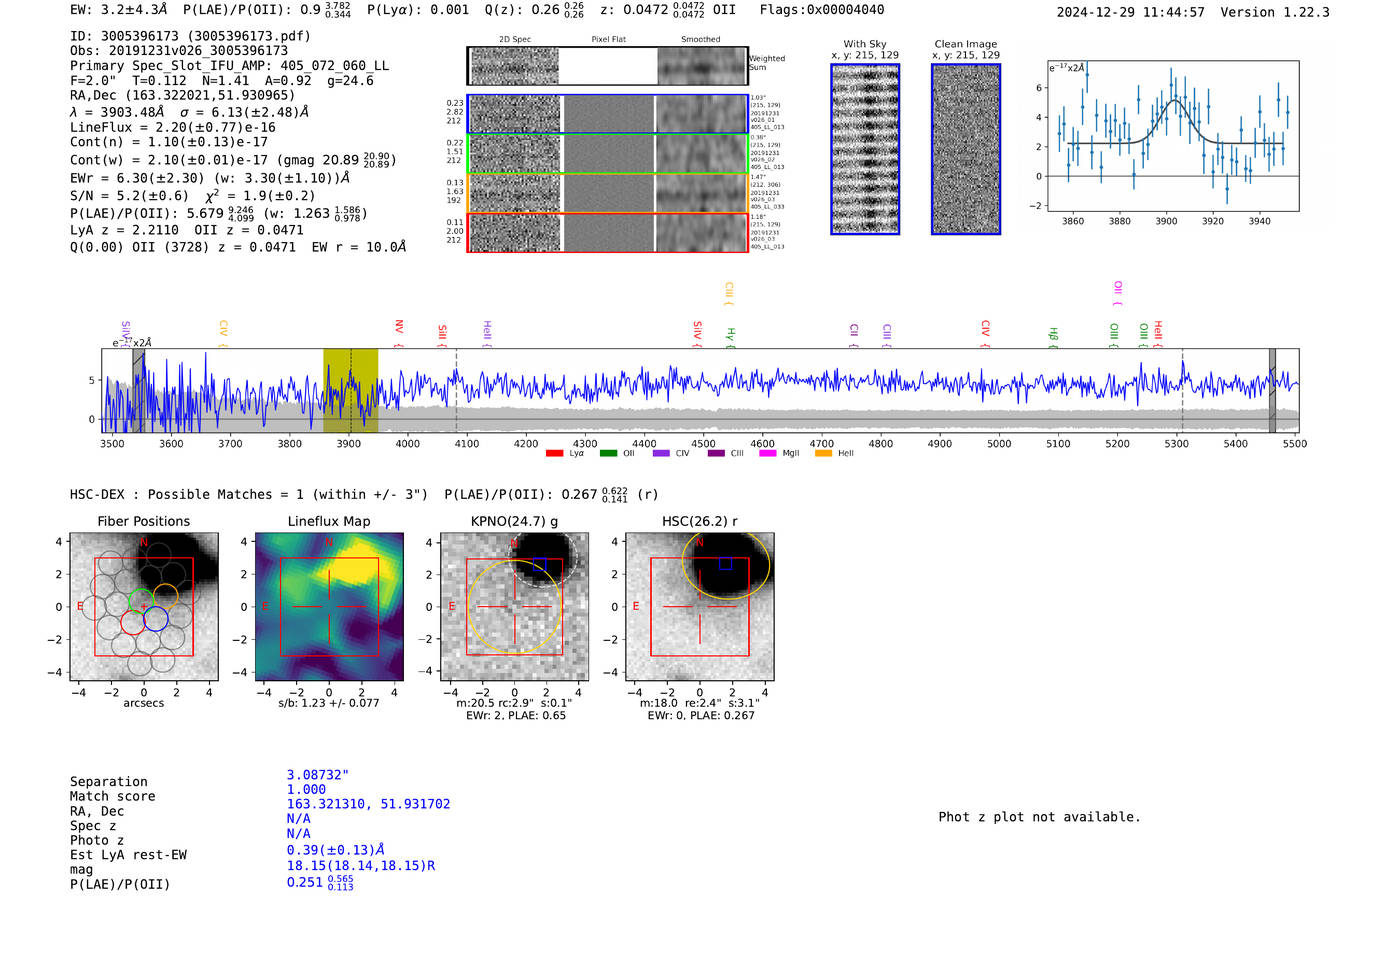Click the 'Smoothed' column header

(x=701, y=40)
